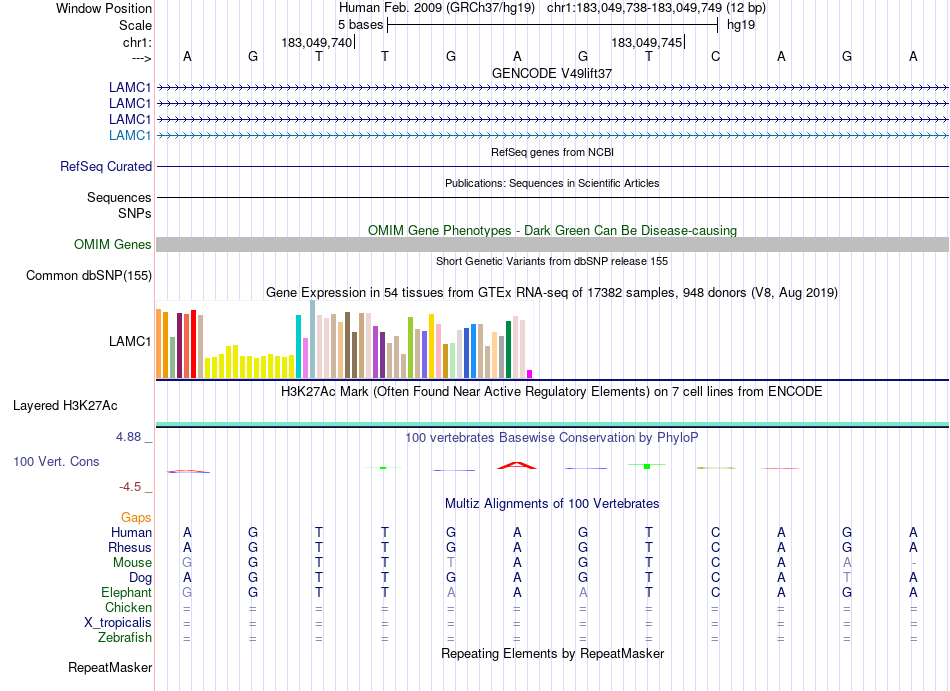Click the bright red bar in GTEx chart

(x=193, y=345)
